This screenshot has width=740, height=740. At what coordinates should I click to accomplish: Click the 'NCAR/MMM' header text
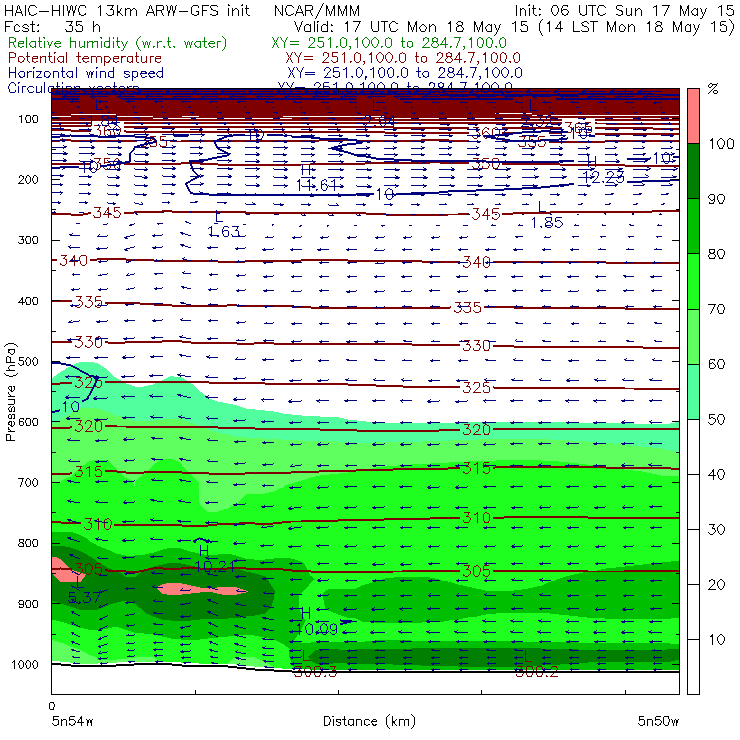click(x=317, y=10)
